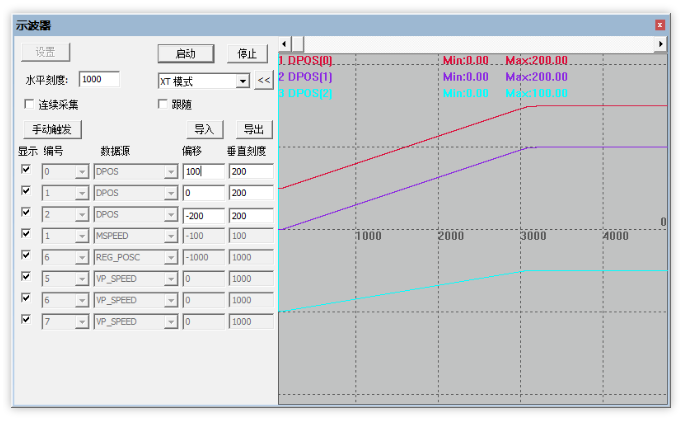Click the cyan Max:100.00 readout
Screen dimensions: 683x421
click(537, 93)
